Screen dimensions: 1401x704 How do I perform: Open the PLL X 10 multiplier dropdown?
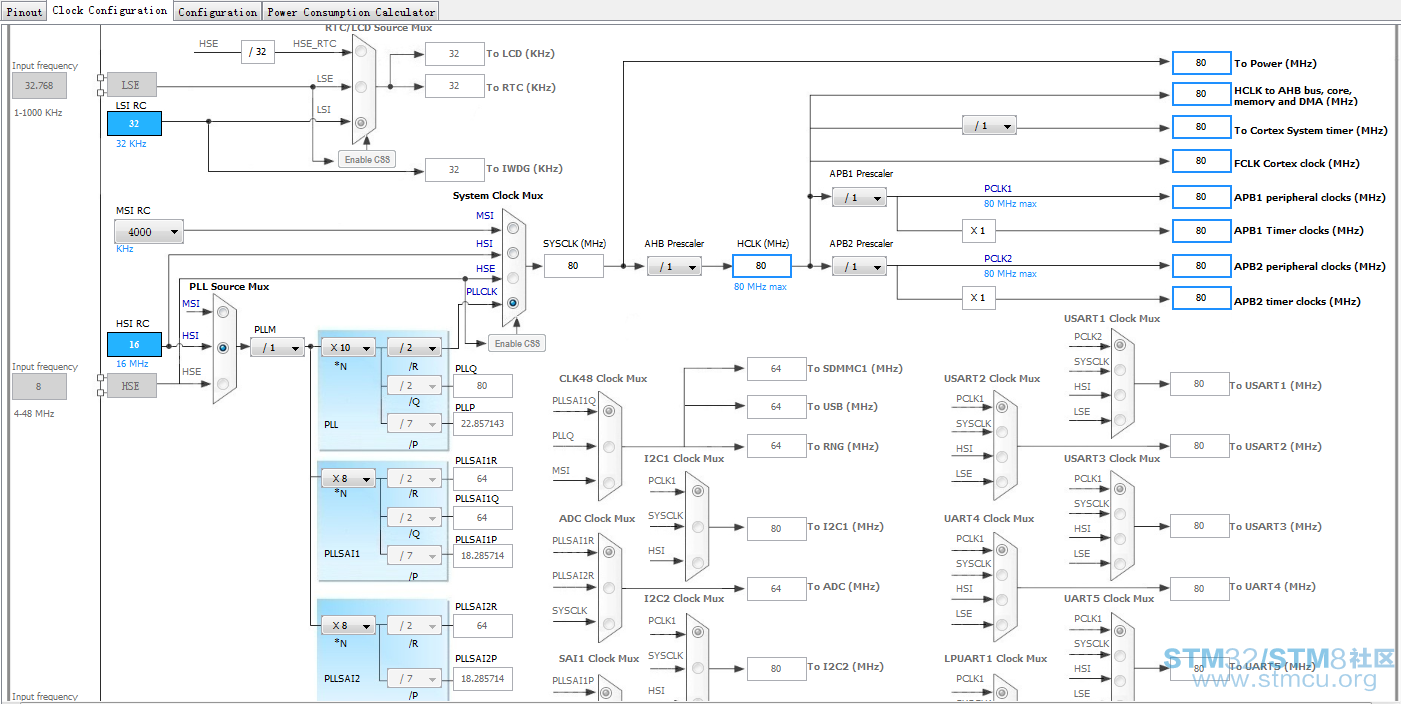(x=348, y=347)
